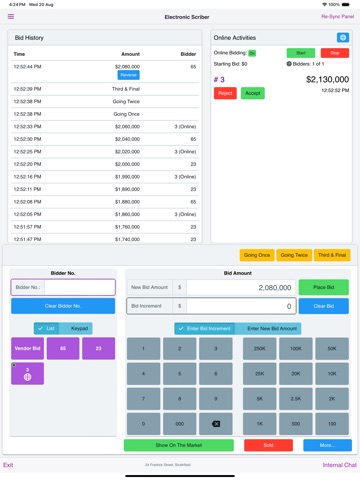Click the 12:52:33 PM bid history row

(105, 127)
